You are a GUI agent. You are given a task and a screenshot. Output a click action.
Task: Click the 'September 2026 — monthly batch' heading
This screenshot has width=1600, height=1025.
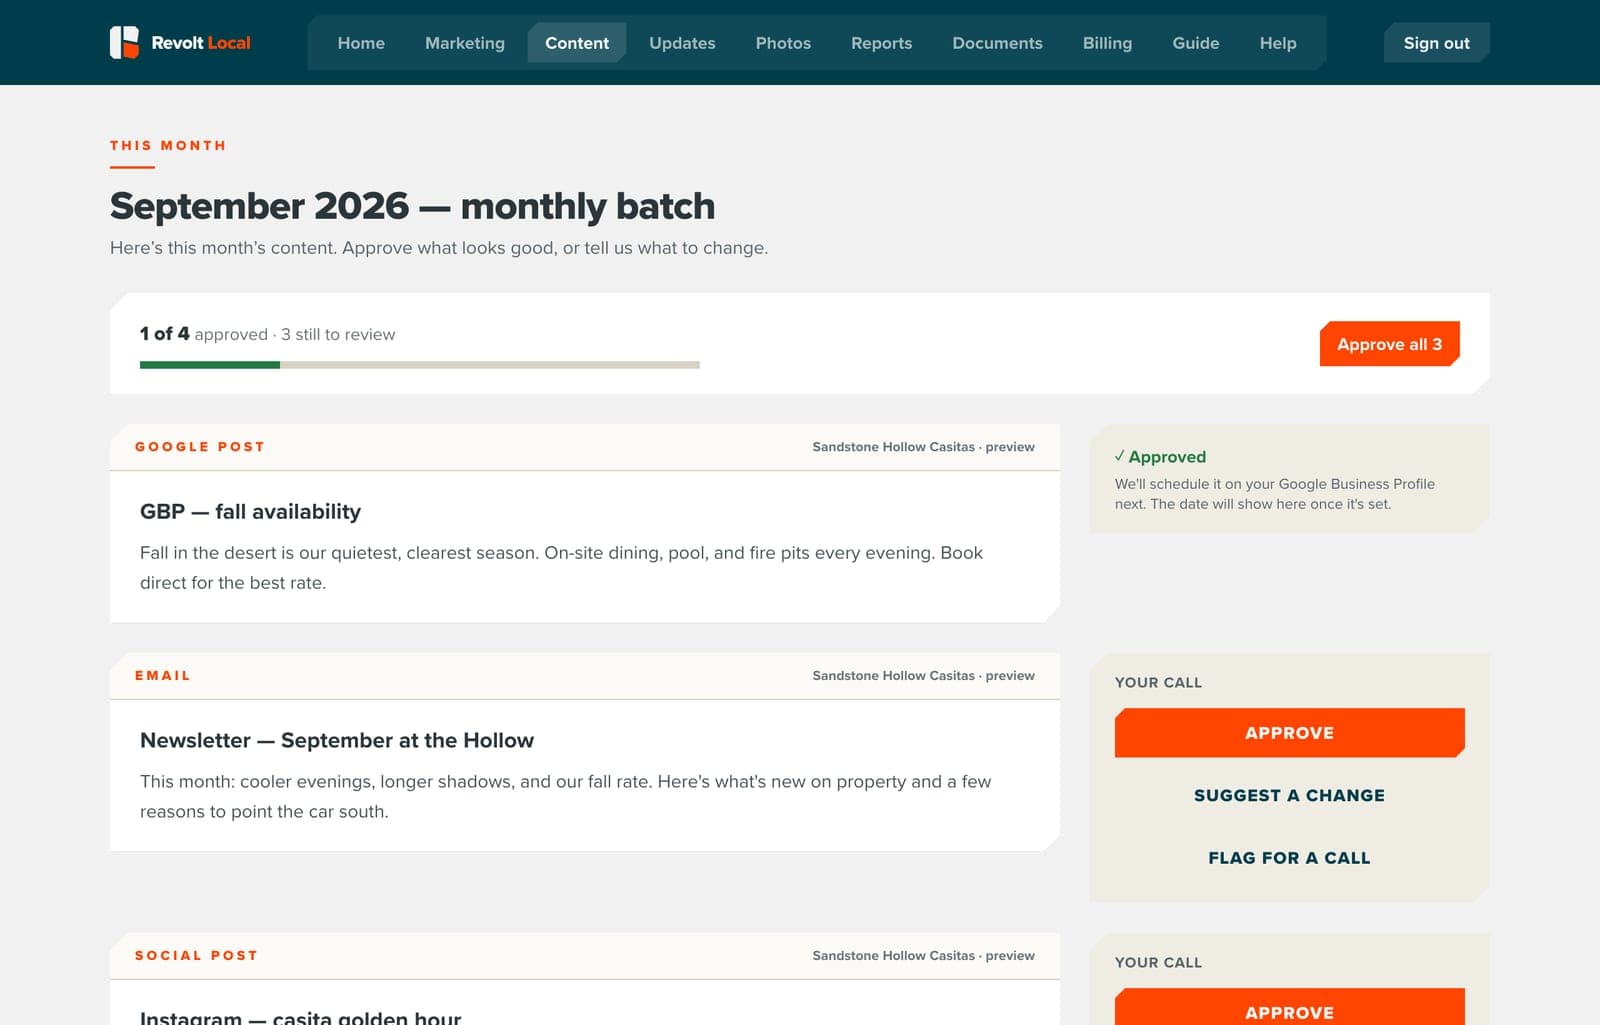(412, 206)
